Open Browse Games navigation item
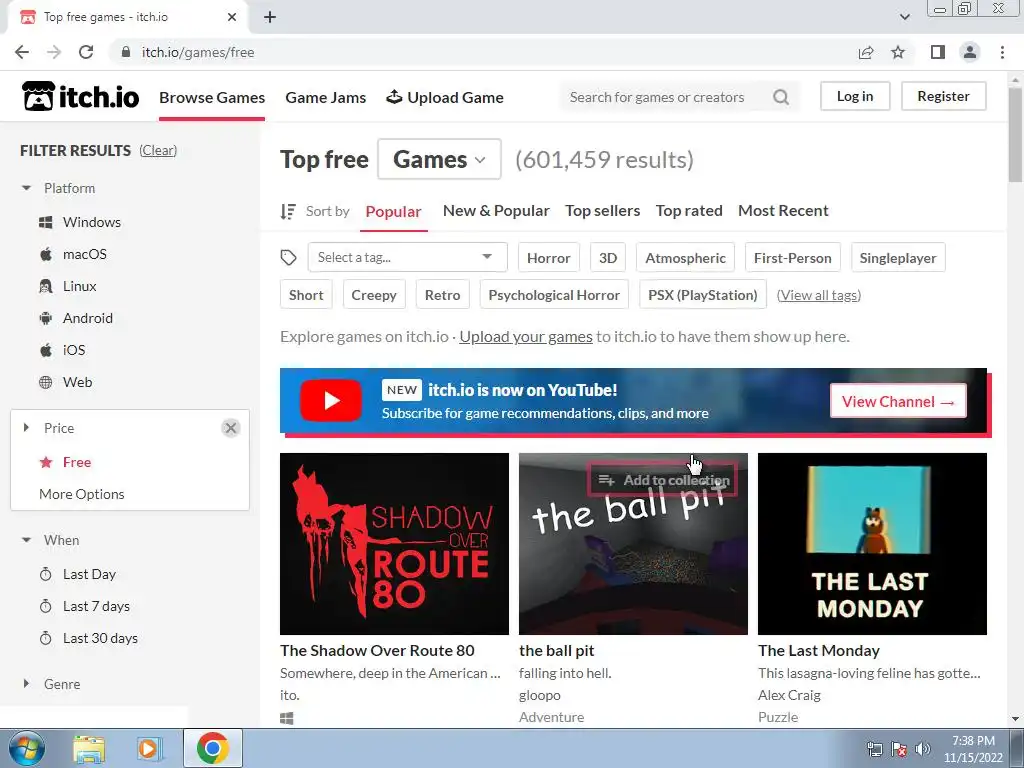The height and width of the screenshot is (768, 1024). [212, 97]
